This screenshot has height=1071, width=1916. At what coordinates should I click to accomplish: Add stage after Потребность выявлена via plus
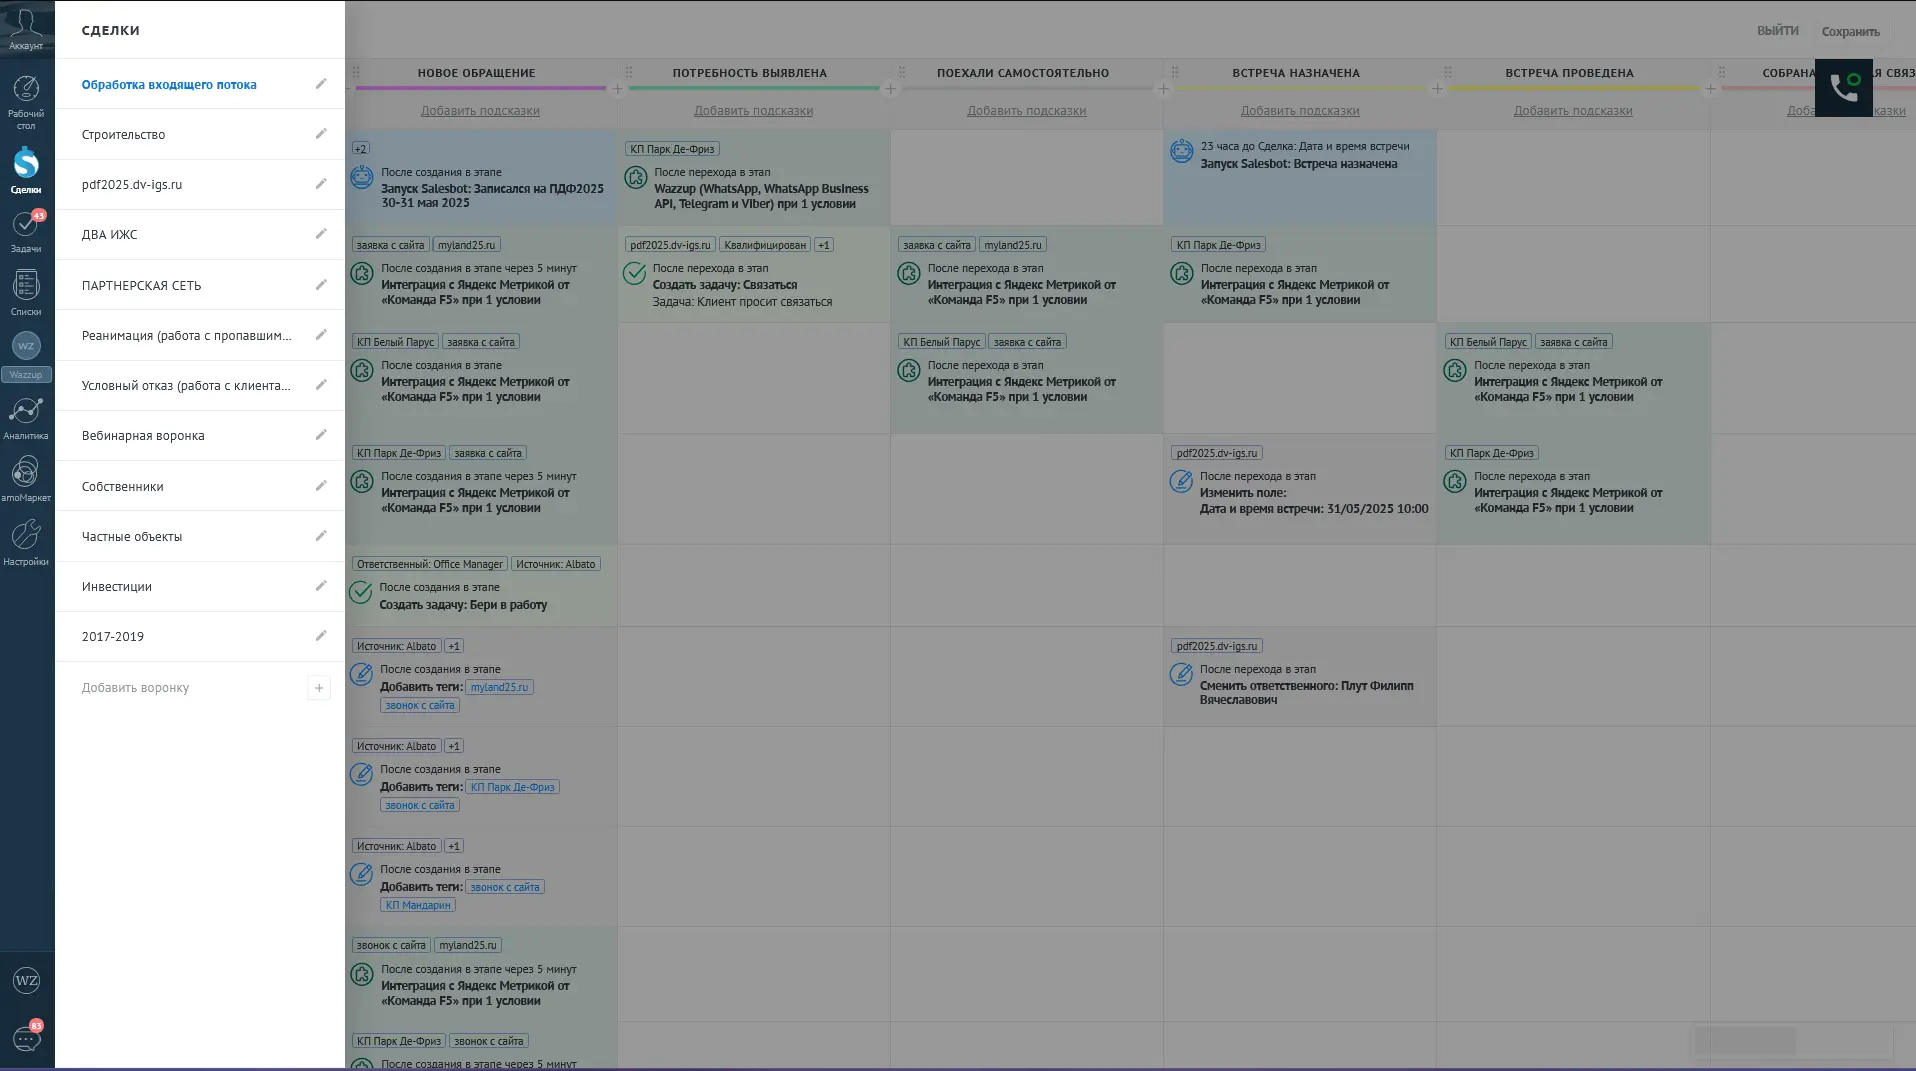click(x=890, y=89)
